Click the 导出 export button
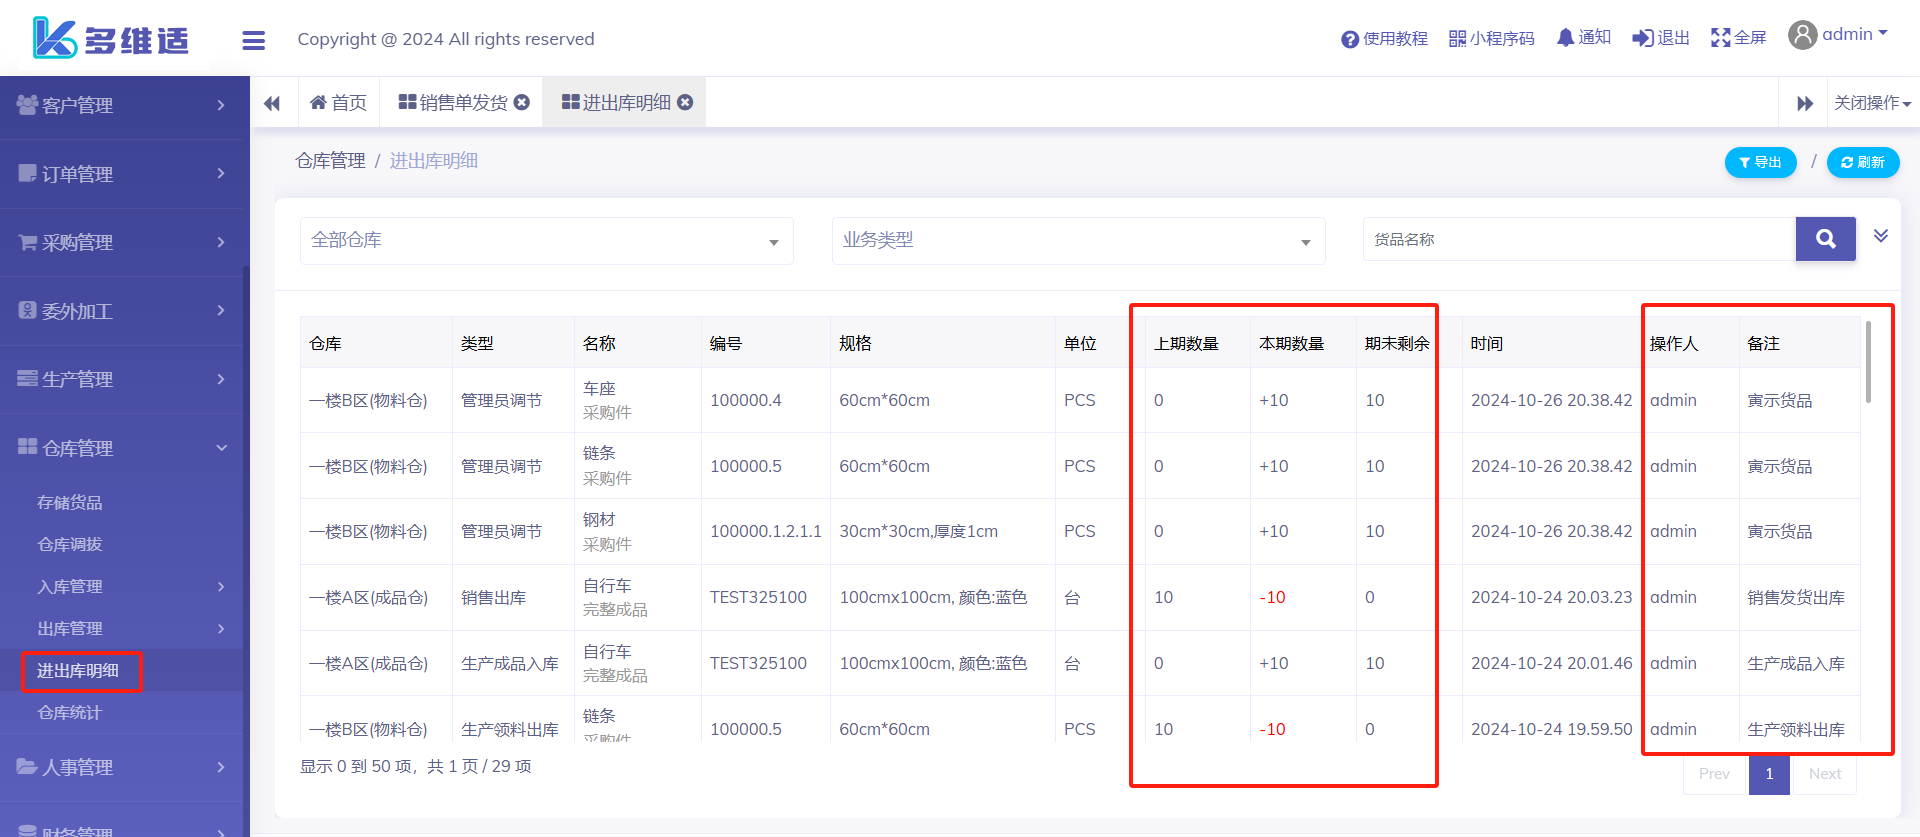 [x=1760, y=162]
